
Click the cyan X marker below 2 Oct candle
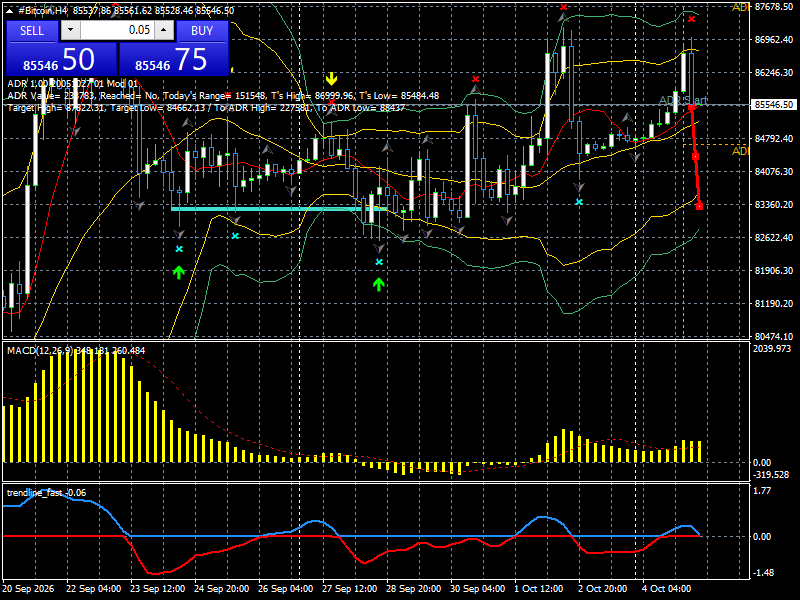coord(579,202)
